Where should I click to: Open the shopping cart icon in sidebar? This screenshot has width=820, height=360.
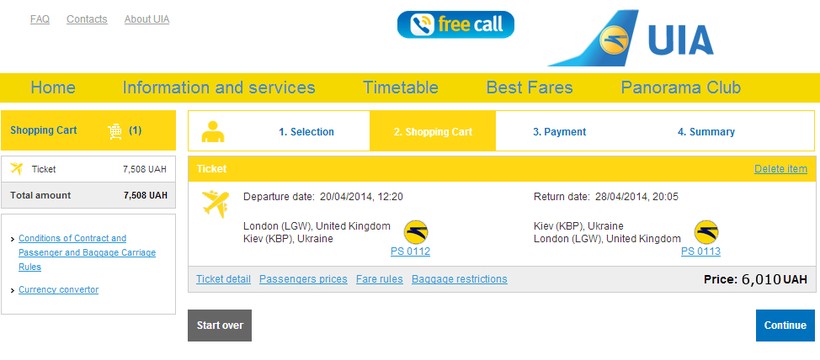(115, 131)
